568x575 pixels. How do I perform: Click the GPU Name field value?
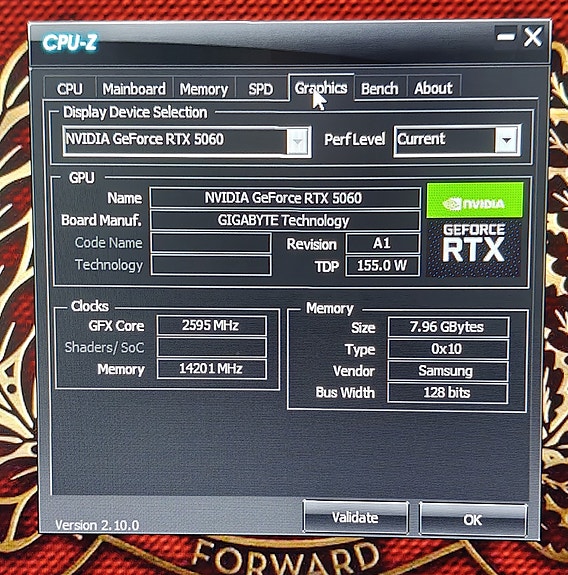(285, 198)
